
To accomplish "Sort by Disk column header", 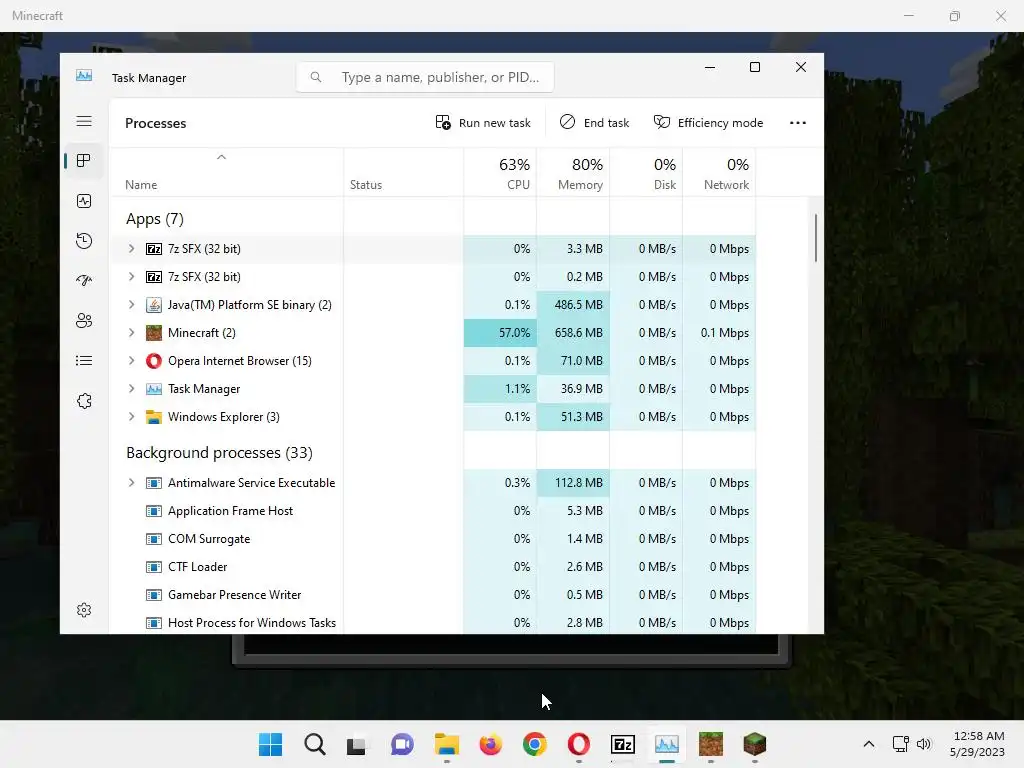I will pos(647,172).
